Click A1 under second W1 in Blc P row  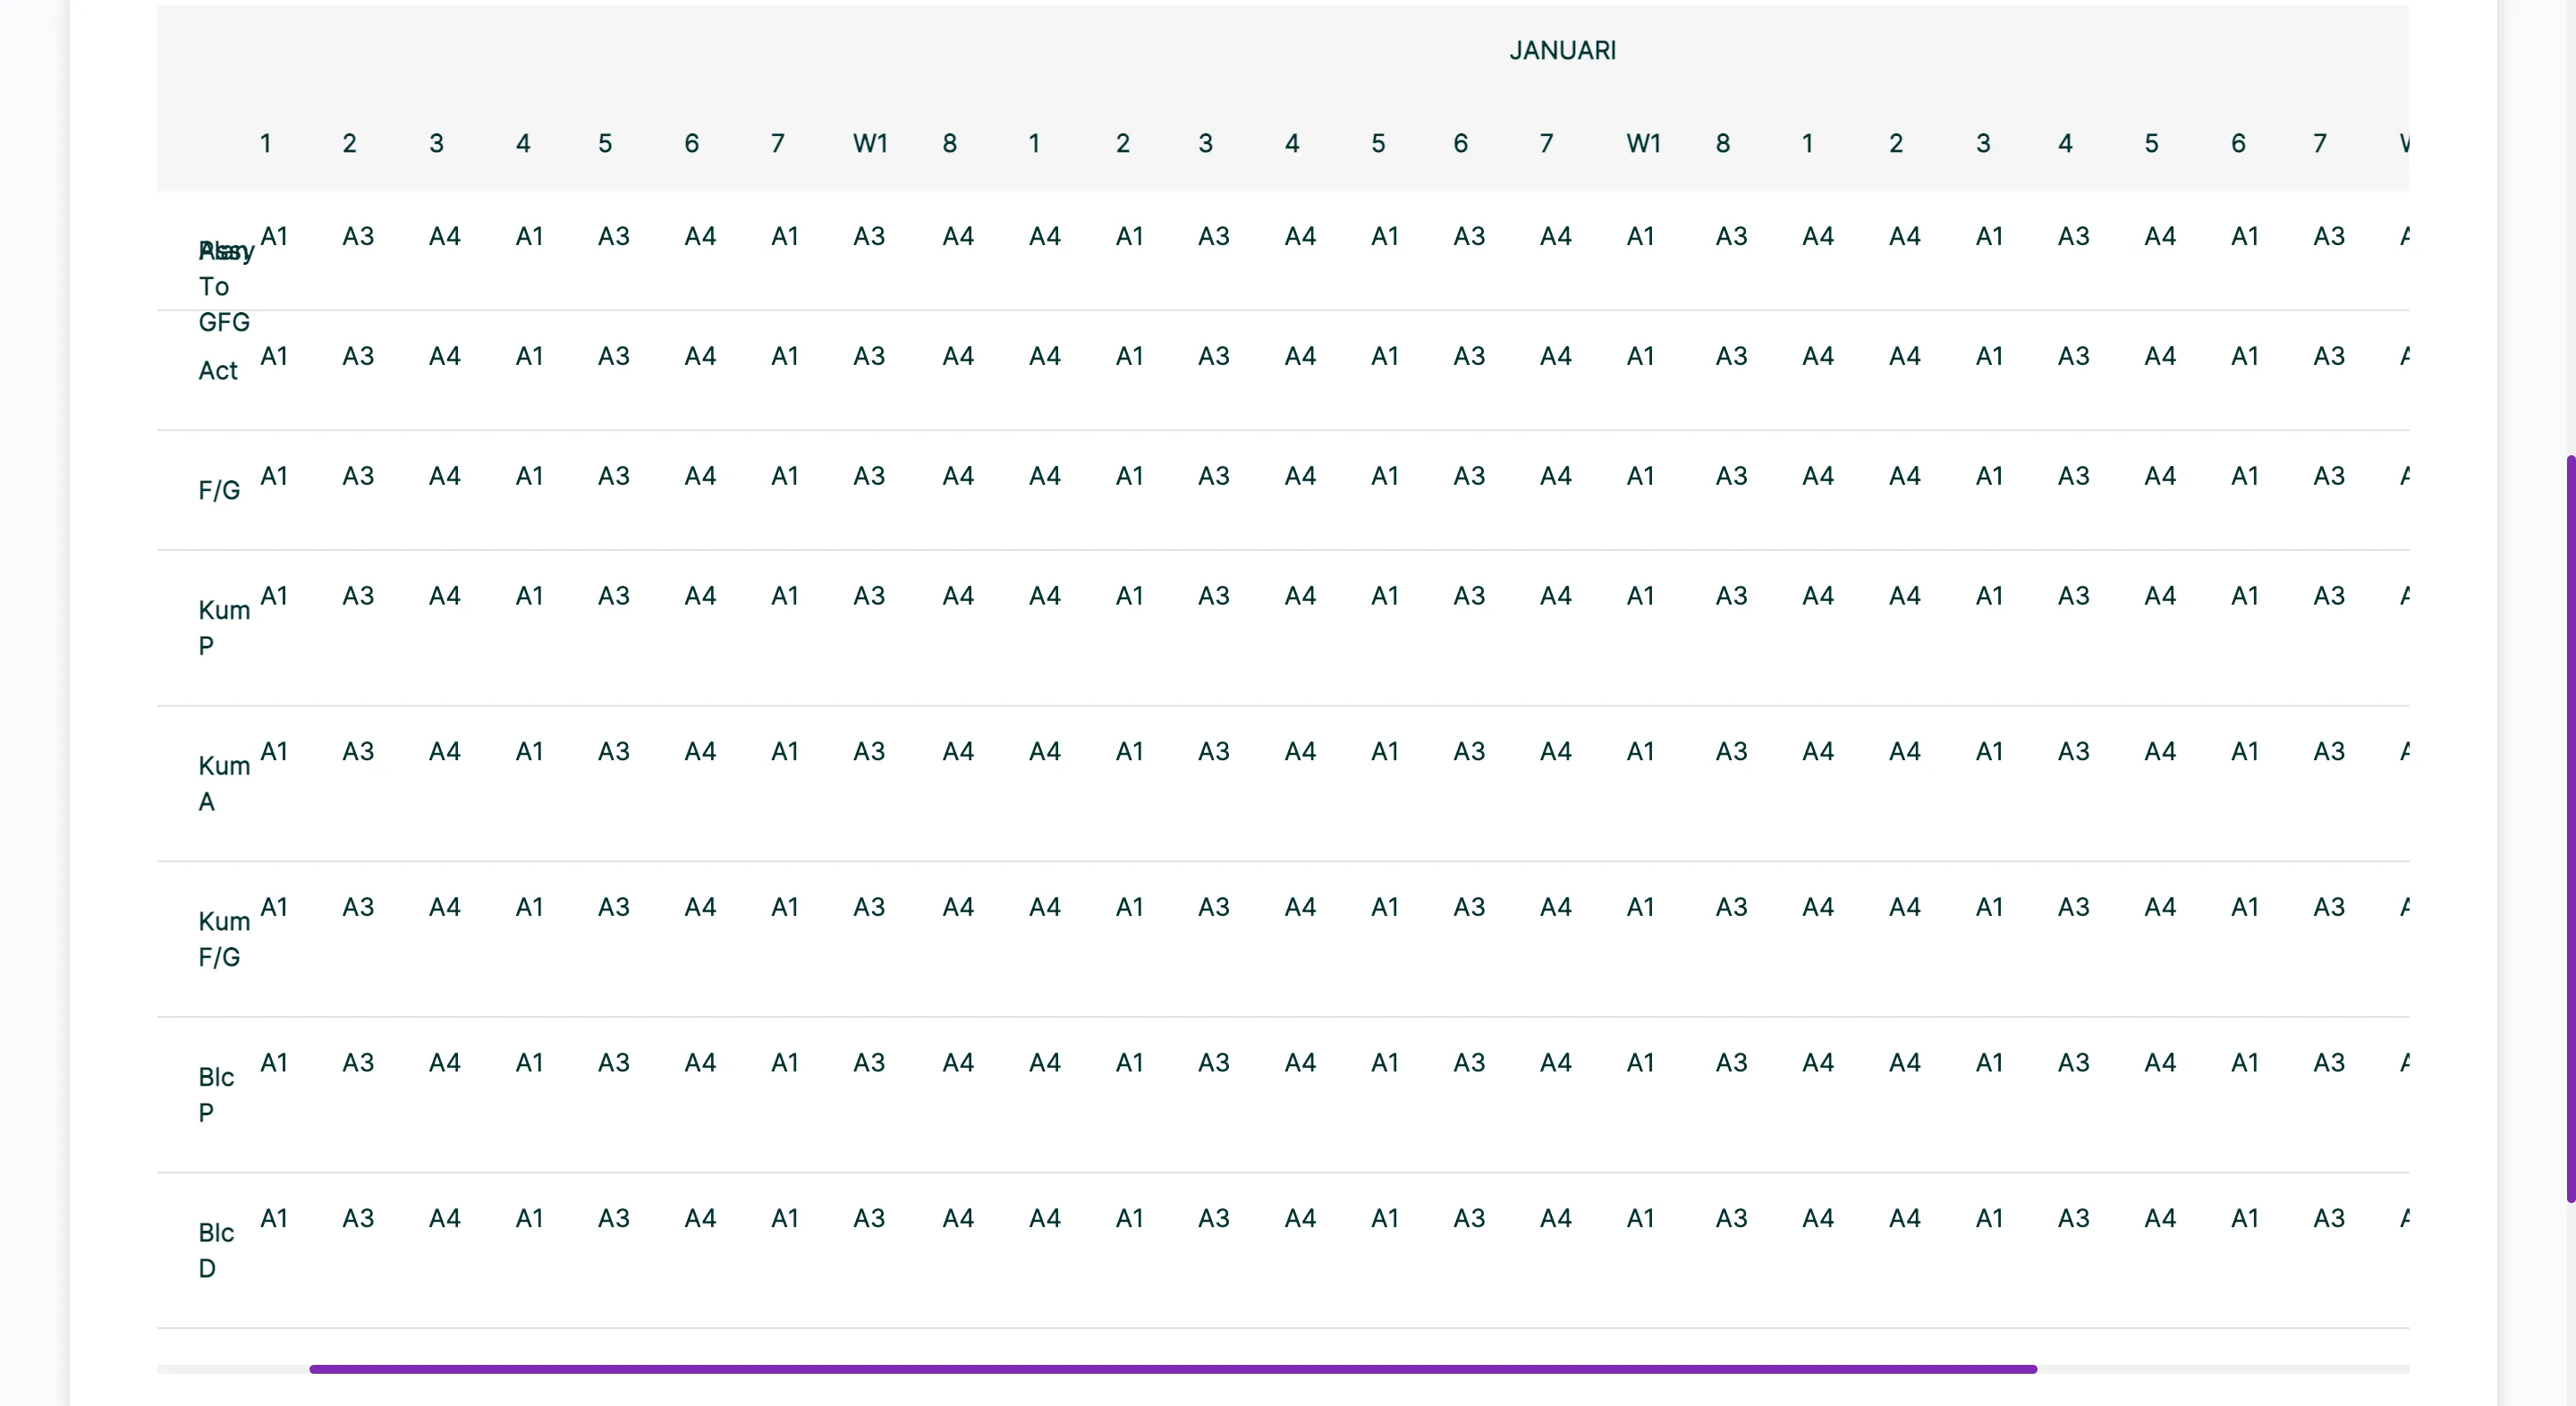[x=1640, y=1062]
